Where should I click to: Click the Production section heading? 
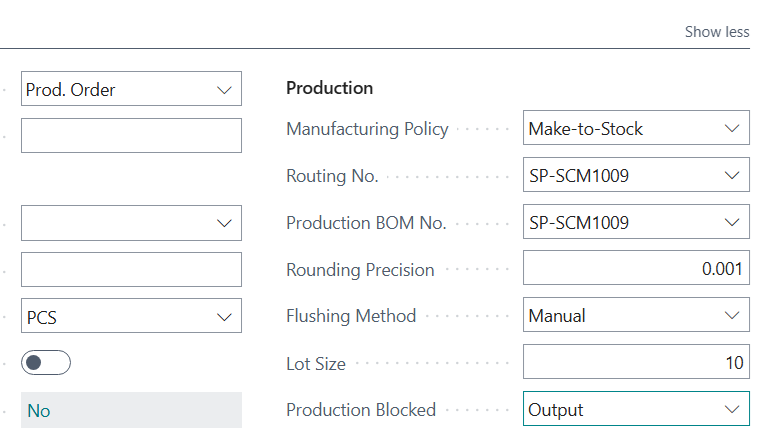pos(330,88)
